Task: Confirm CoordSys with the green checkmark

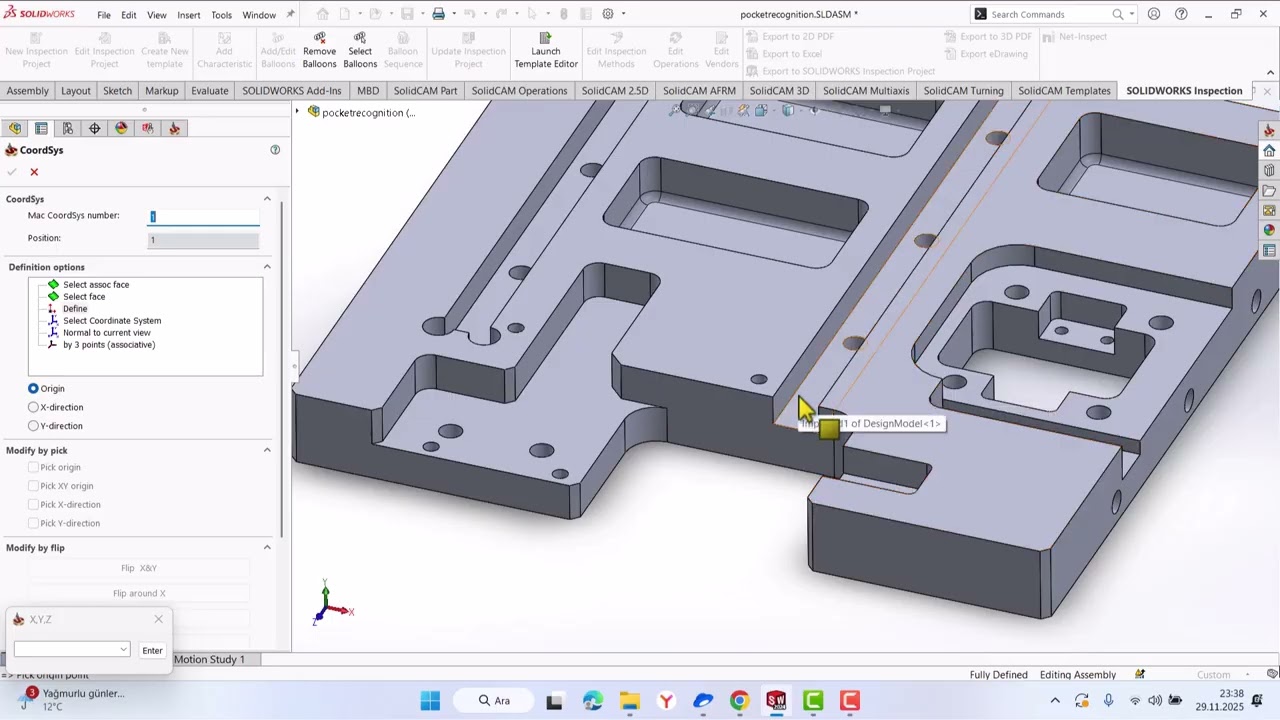Action: coord(12,172)
